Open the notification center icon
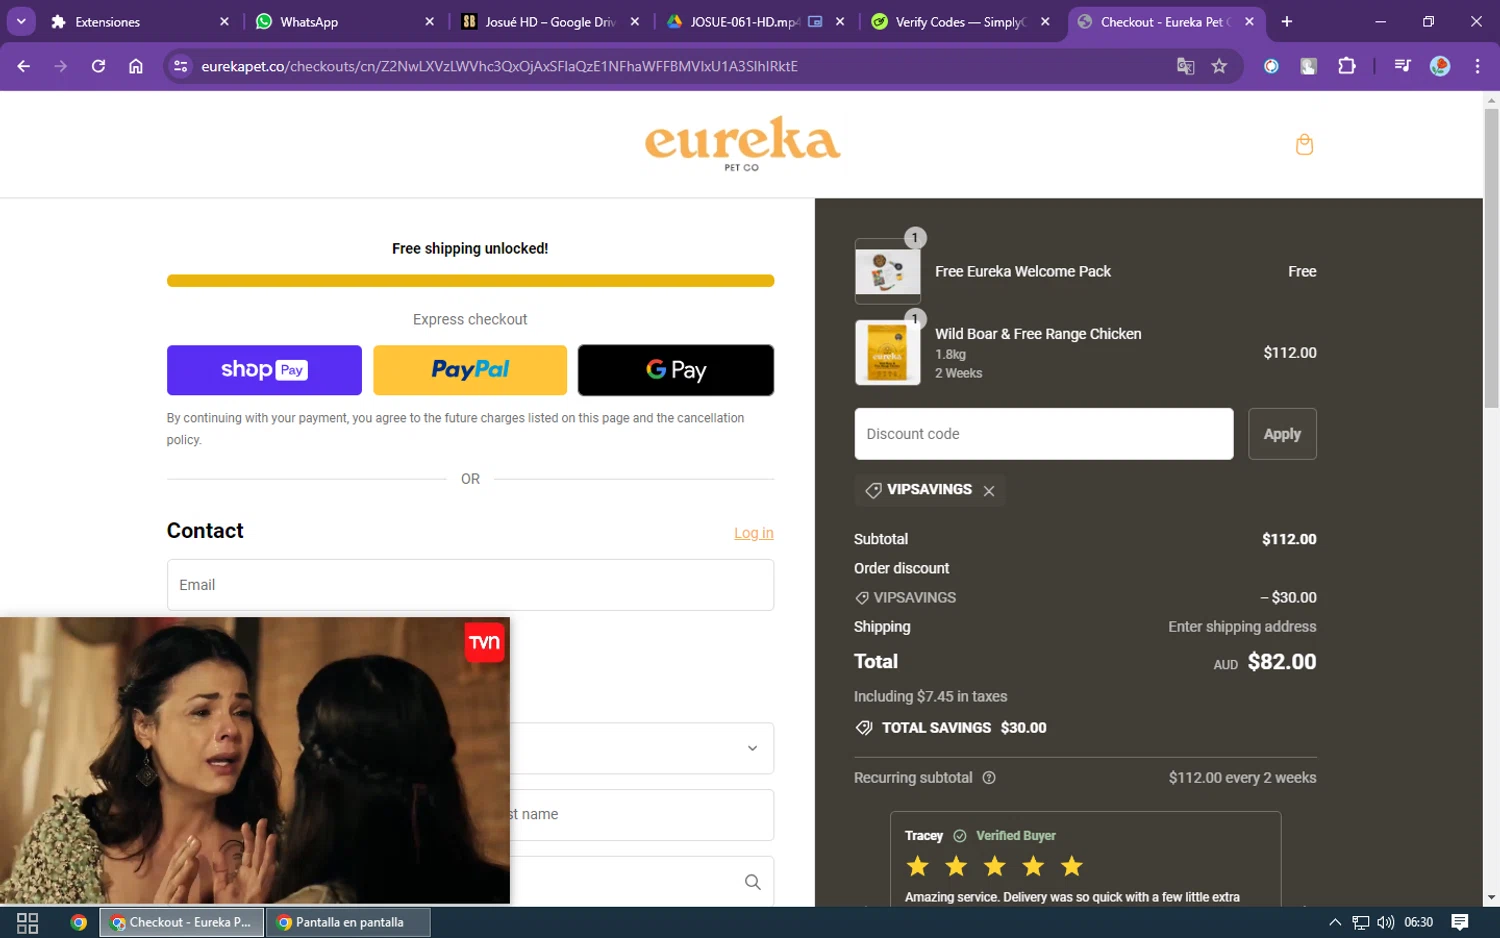This screenshot has height=938, width=1500. click(1460, 923)
